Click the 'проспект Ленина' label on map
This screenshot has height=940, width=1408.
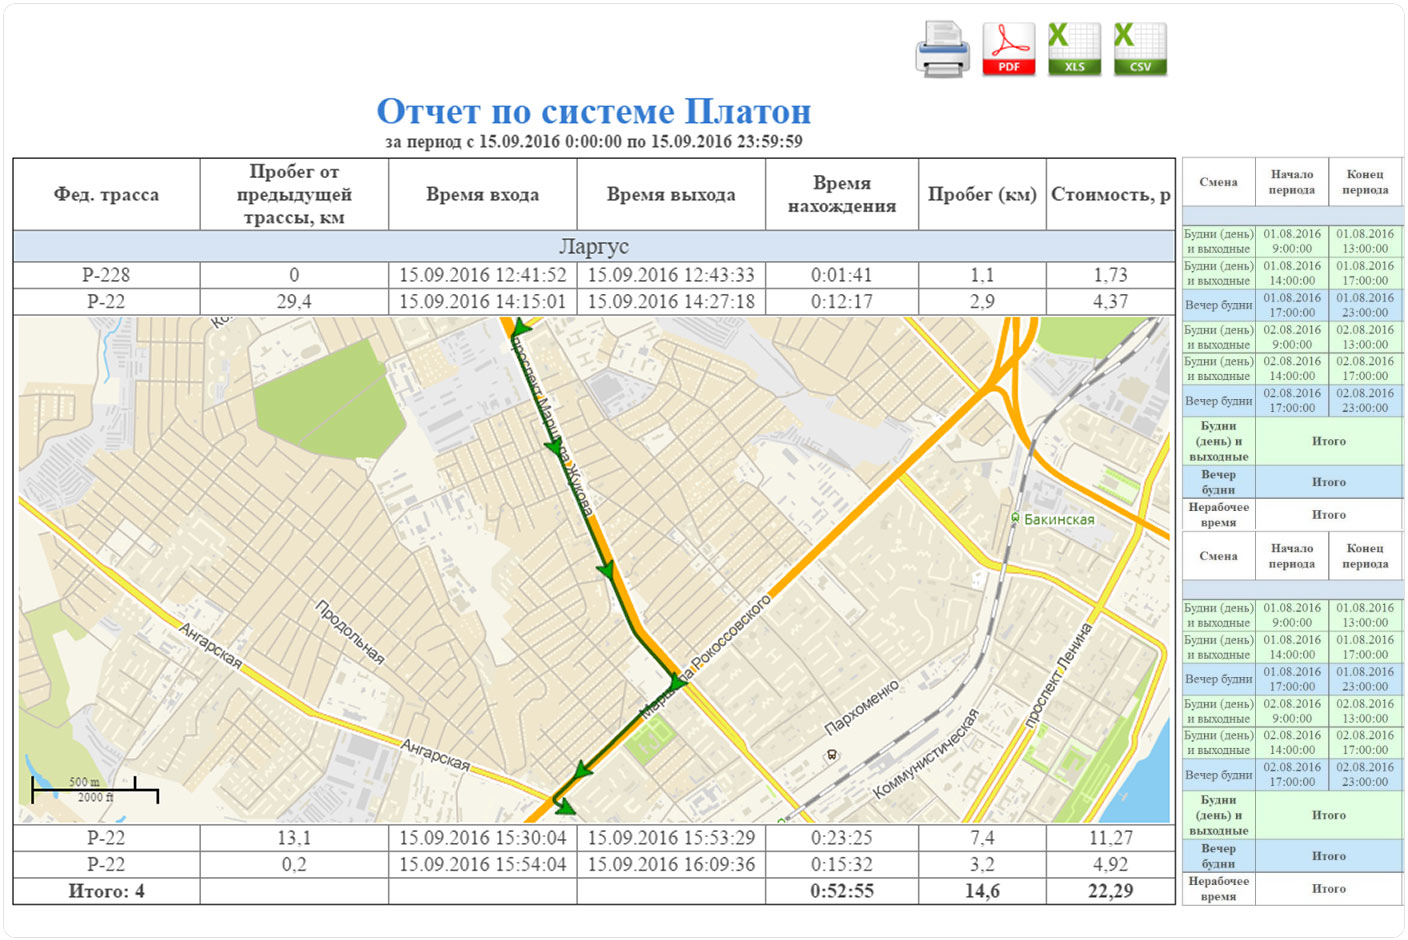pos(1058,675)
